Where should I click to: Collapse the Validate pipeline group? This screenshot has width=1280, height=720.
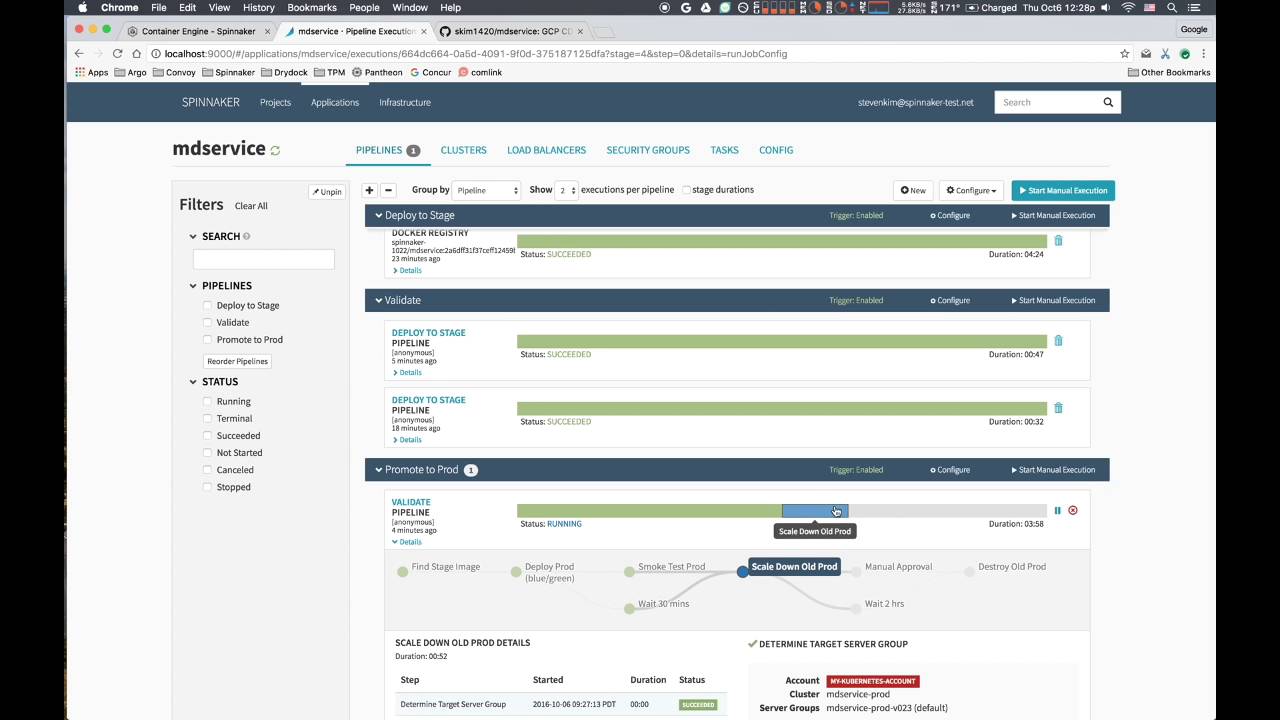[379, 300]
